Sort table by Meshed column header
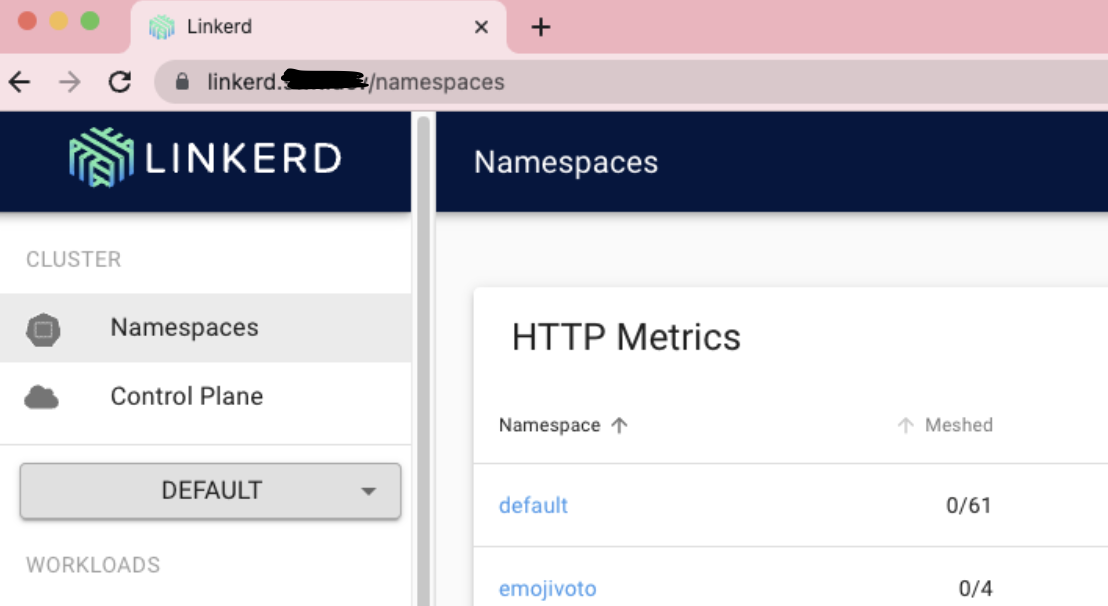 [959, 425]
